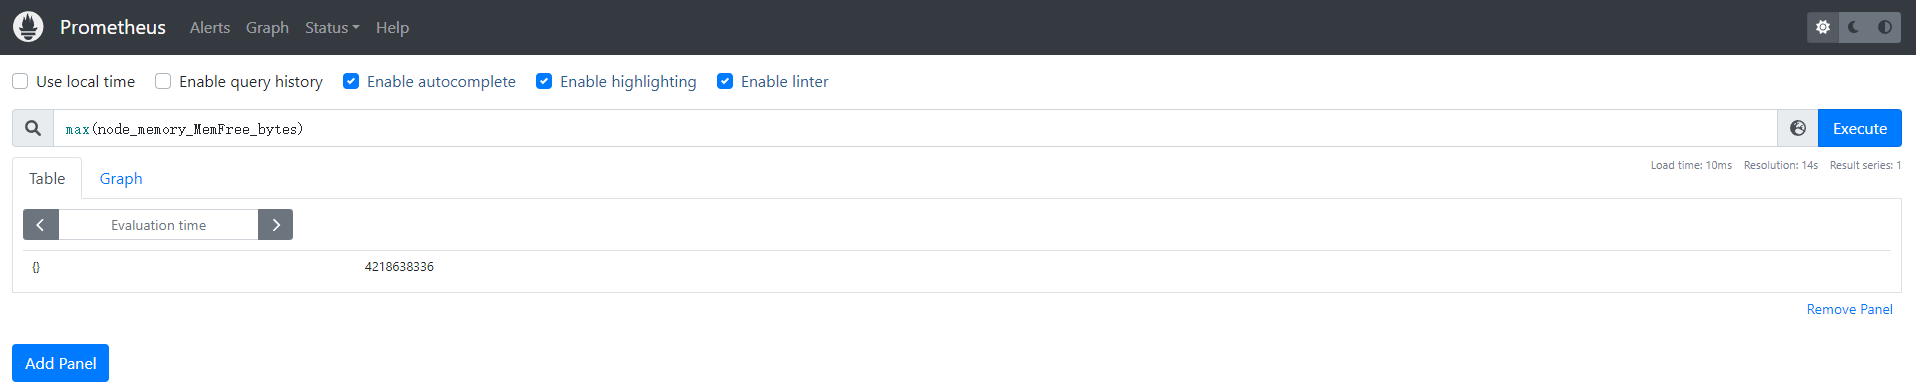Go to previous evaluation time
The image size is (1916, 390).
pyautogui.click(x=40, y=225)
